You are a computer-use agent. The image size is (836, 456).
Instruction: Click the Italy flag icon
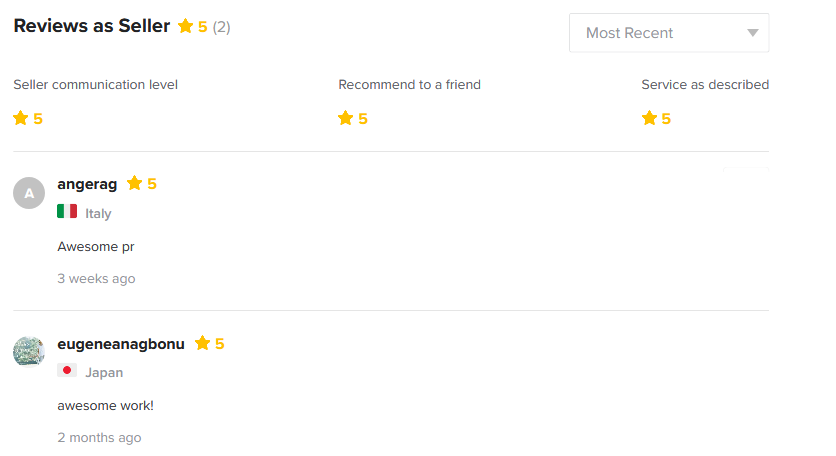[x=67, y=212]
